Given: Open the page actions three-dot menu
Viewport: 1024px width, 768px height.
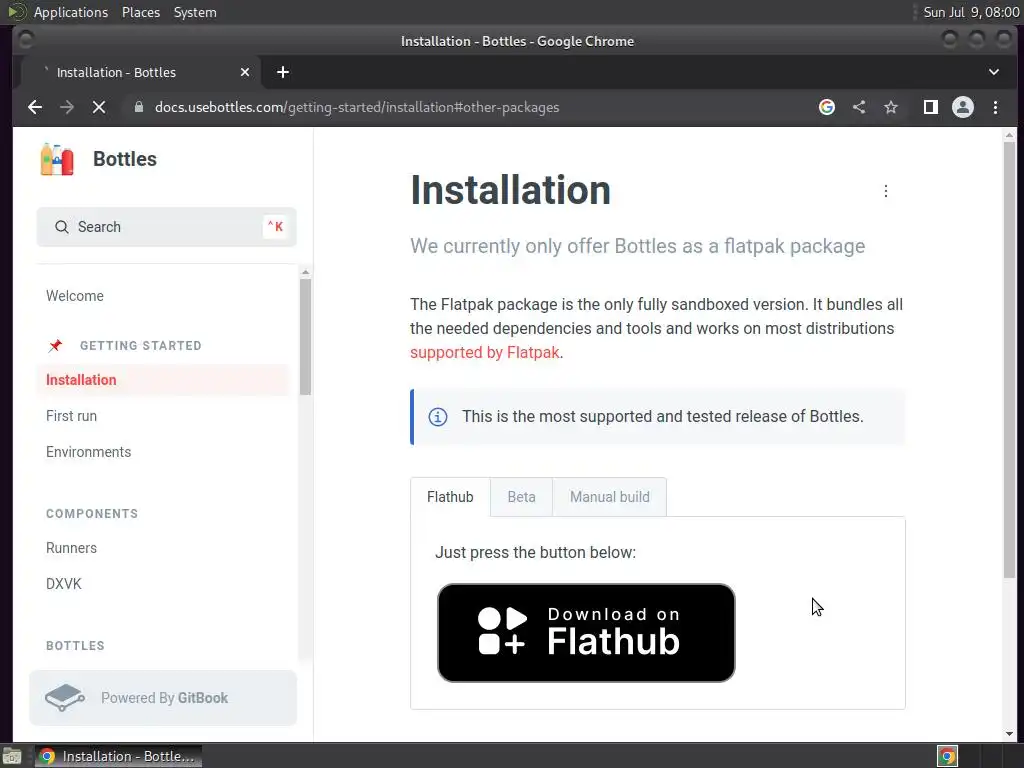Looking at the screenshot, I should (886, 191).
